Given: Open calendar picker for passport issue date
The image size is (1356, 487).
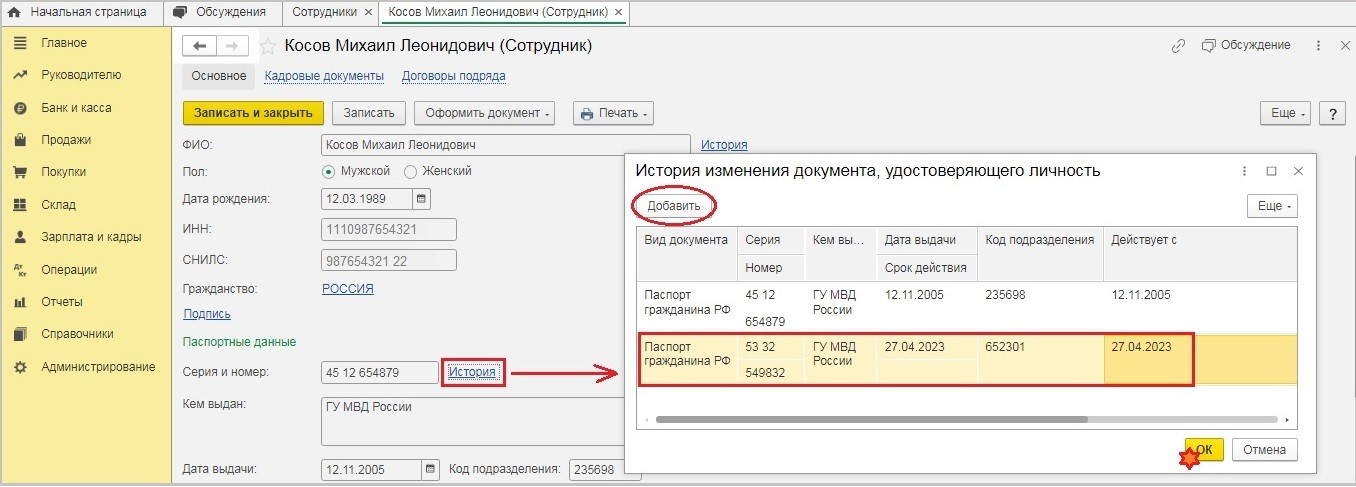Looking at the screenshot, I should click(430, 469).
